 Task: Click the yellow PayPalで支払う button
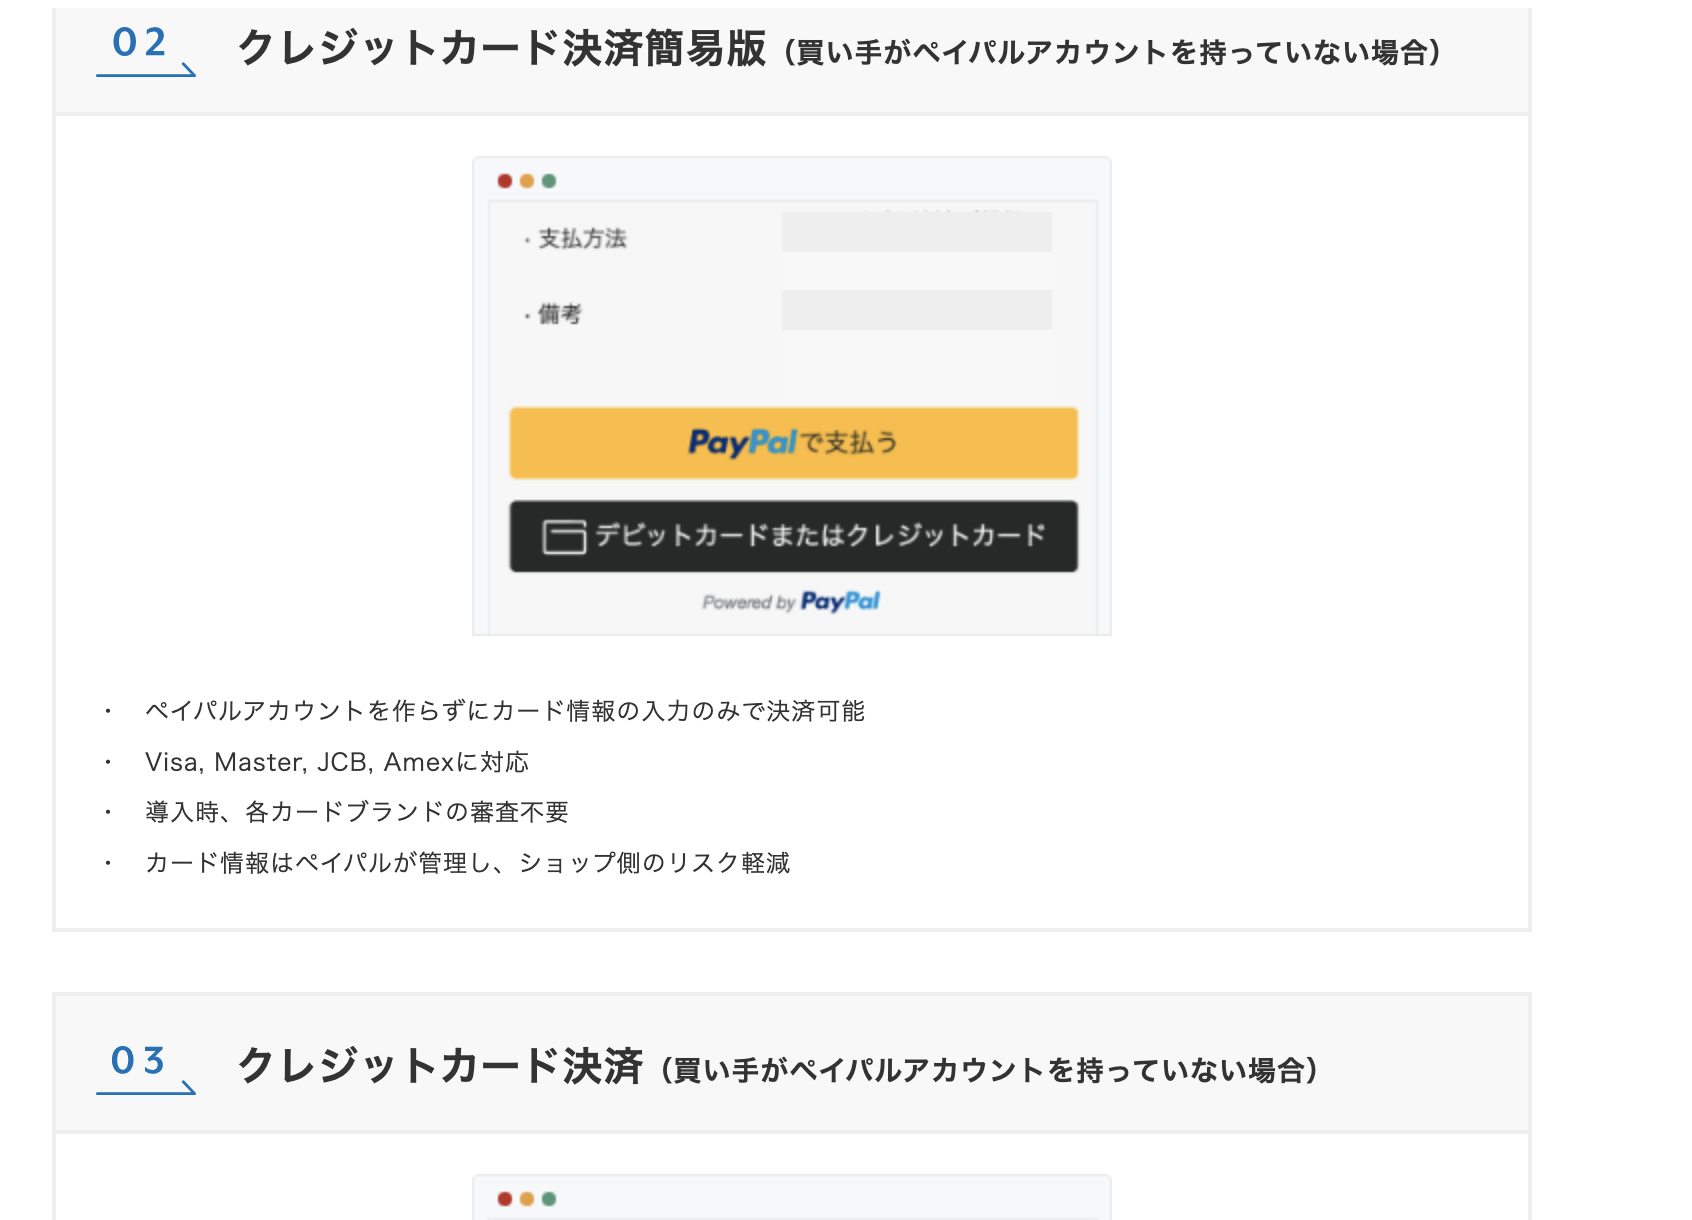[x=793, y=443]
